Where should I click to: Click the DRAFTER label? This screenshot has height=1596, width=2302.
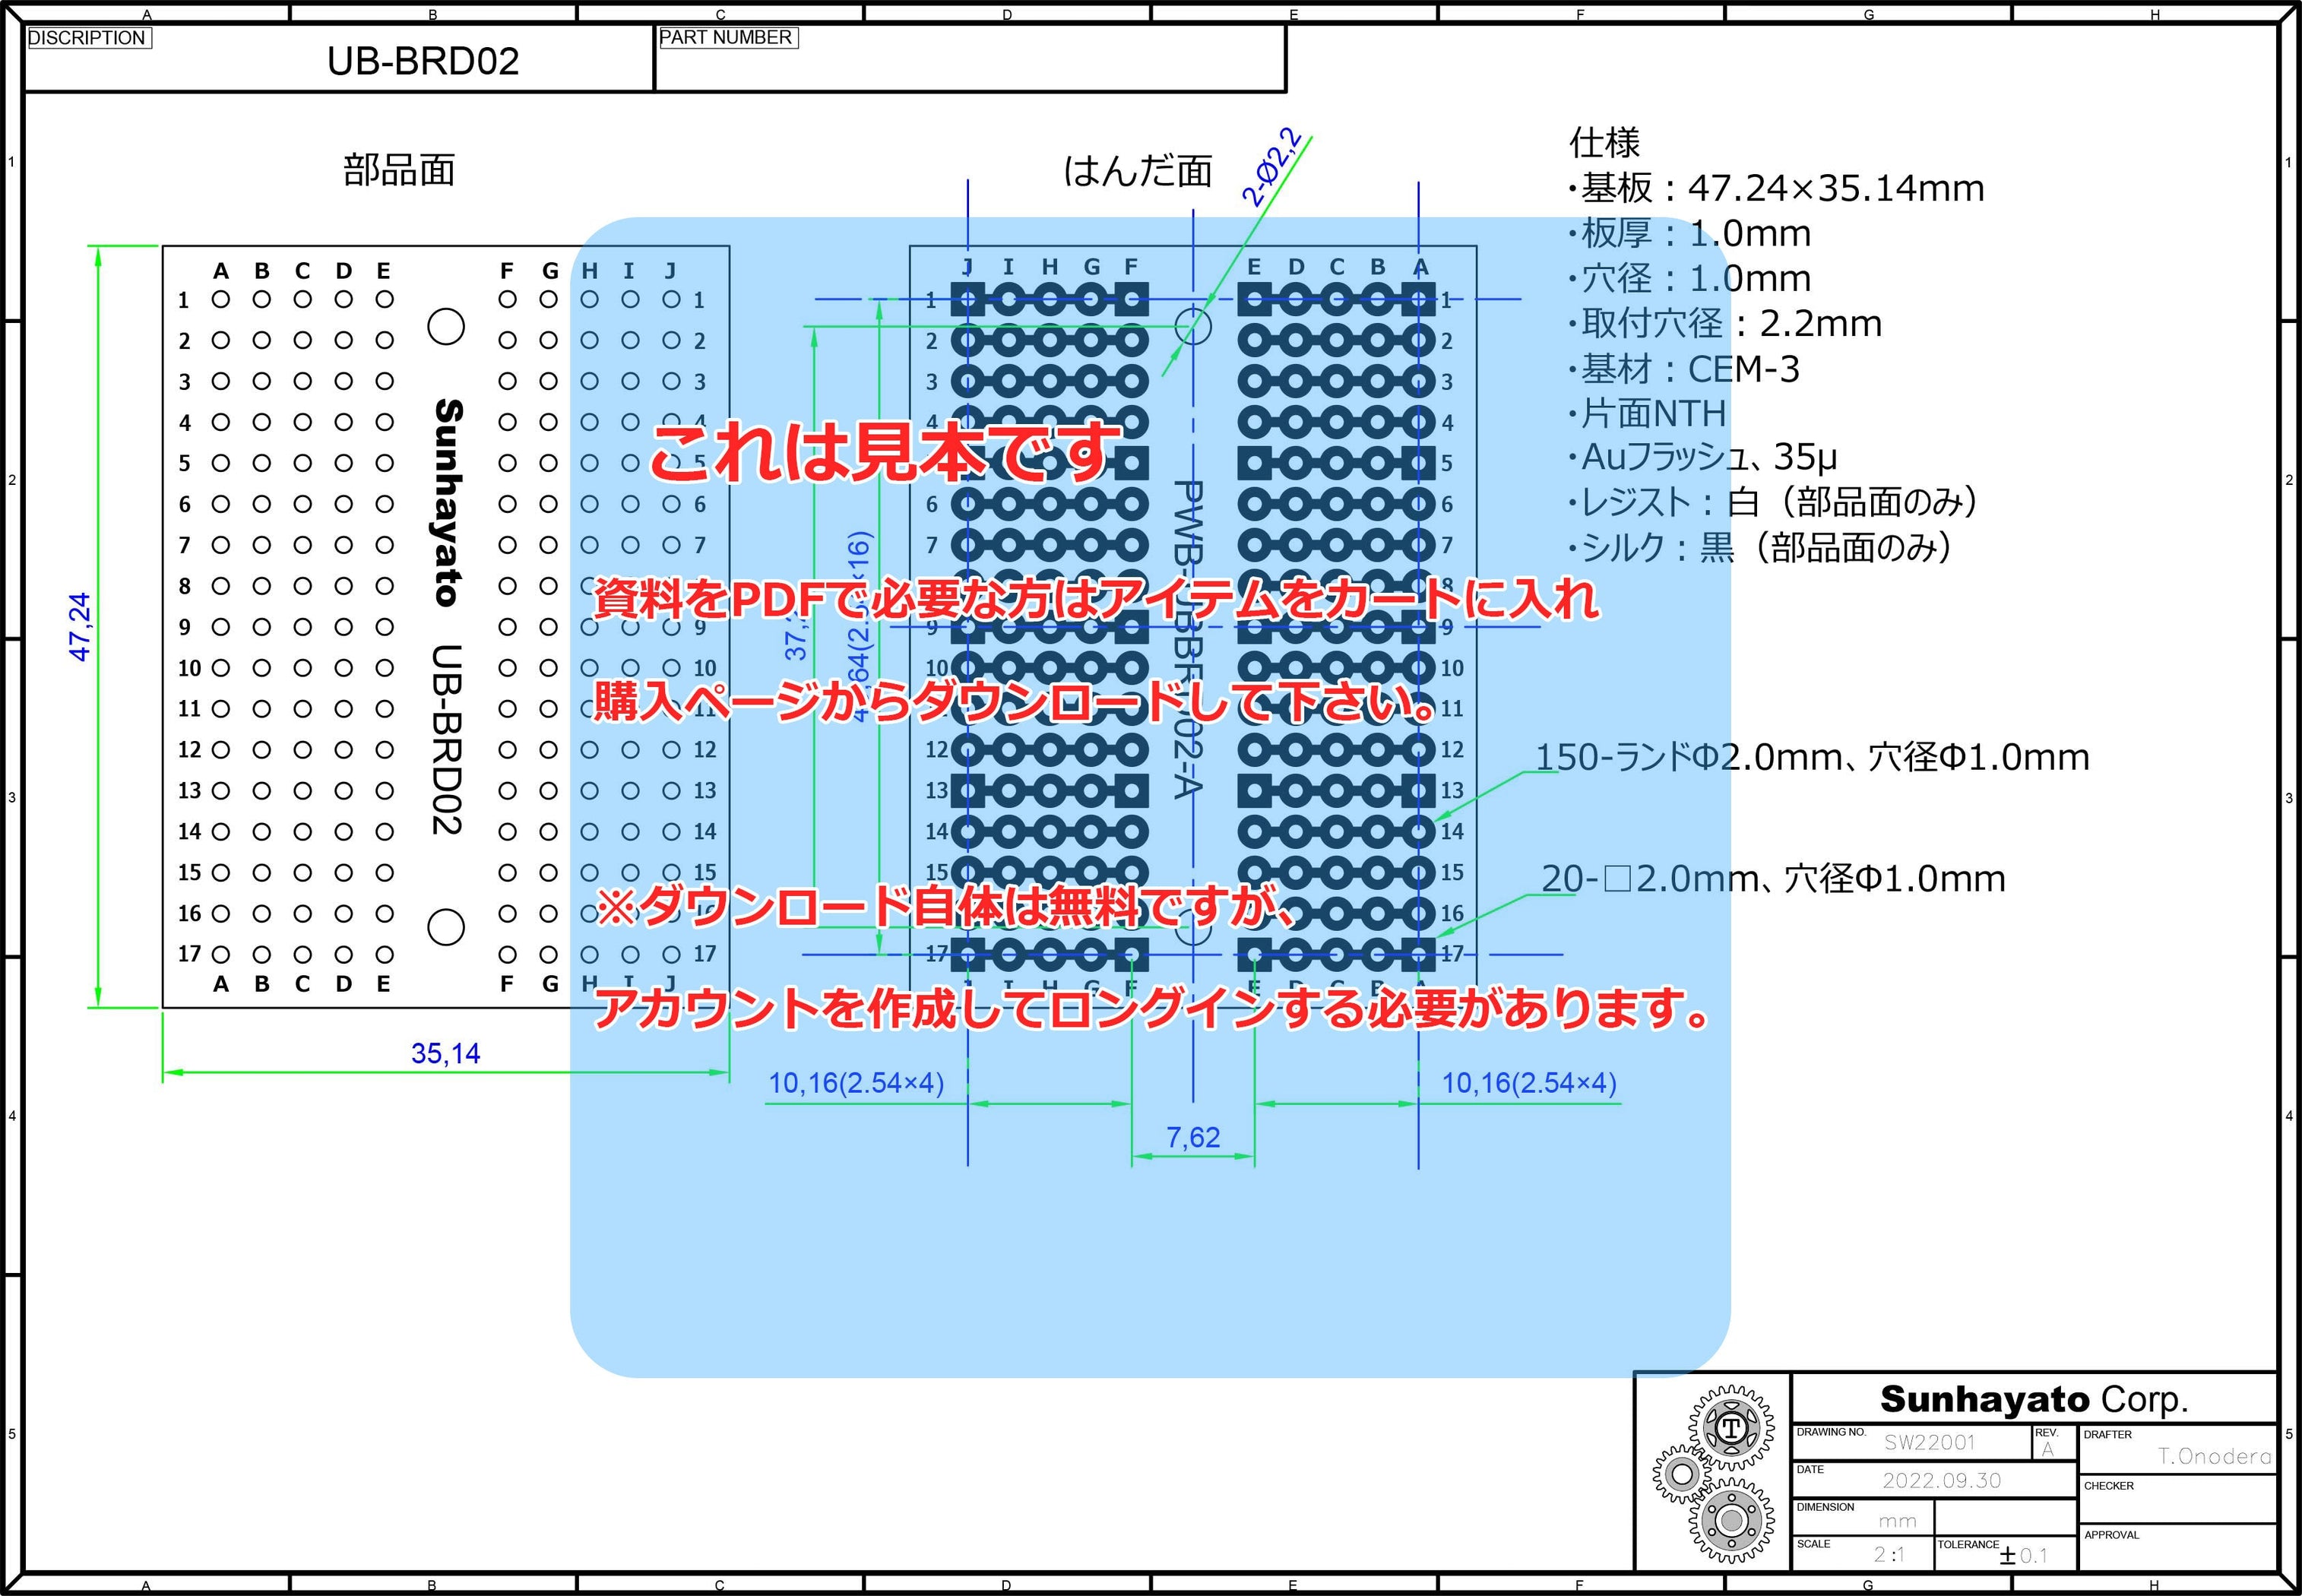[2107, 1434]
